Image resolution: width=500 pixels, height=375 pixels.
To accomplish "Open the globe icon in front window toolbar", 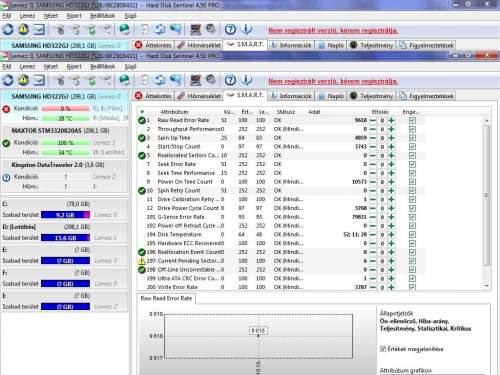I will (125, 80).
